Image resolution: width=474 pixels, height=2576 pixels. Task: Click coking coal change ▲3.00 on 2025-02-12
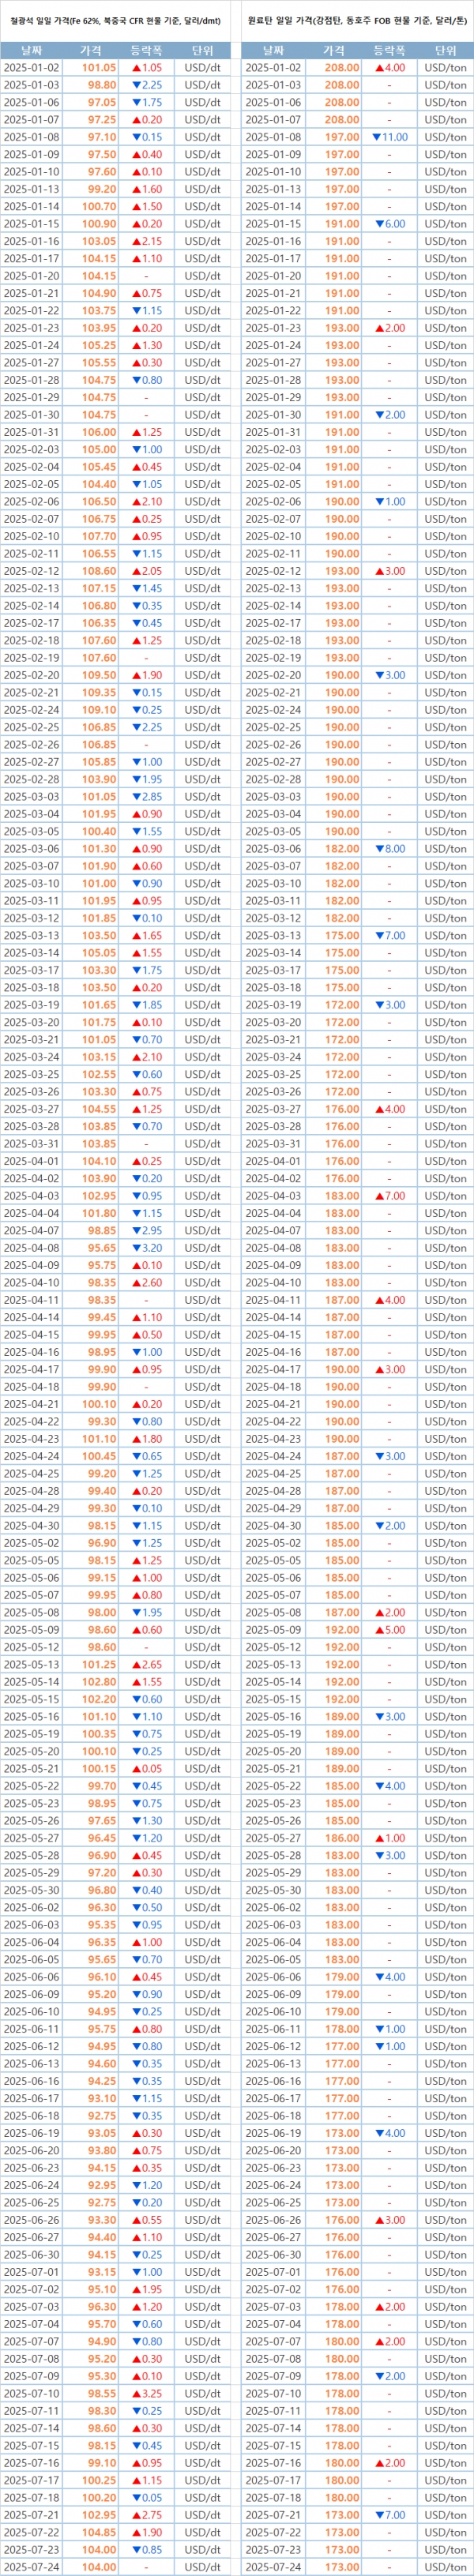[x=390, y=571]
